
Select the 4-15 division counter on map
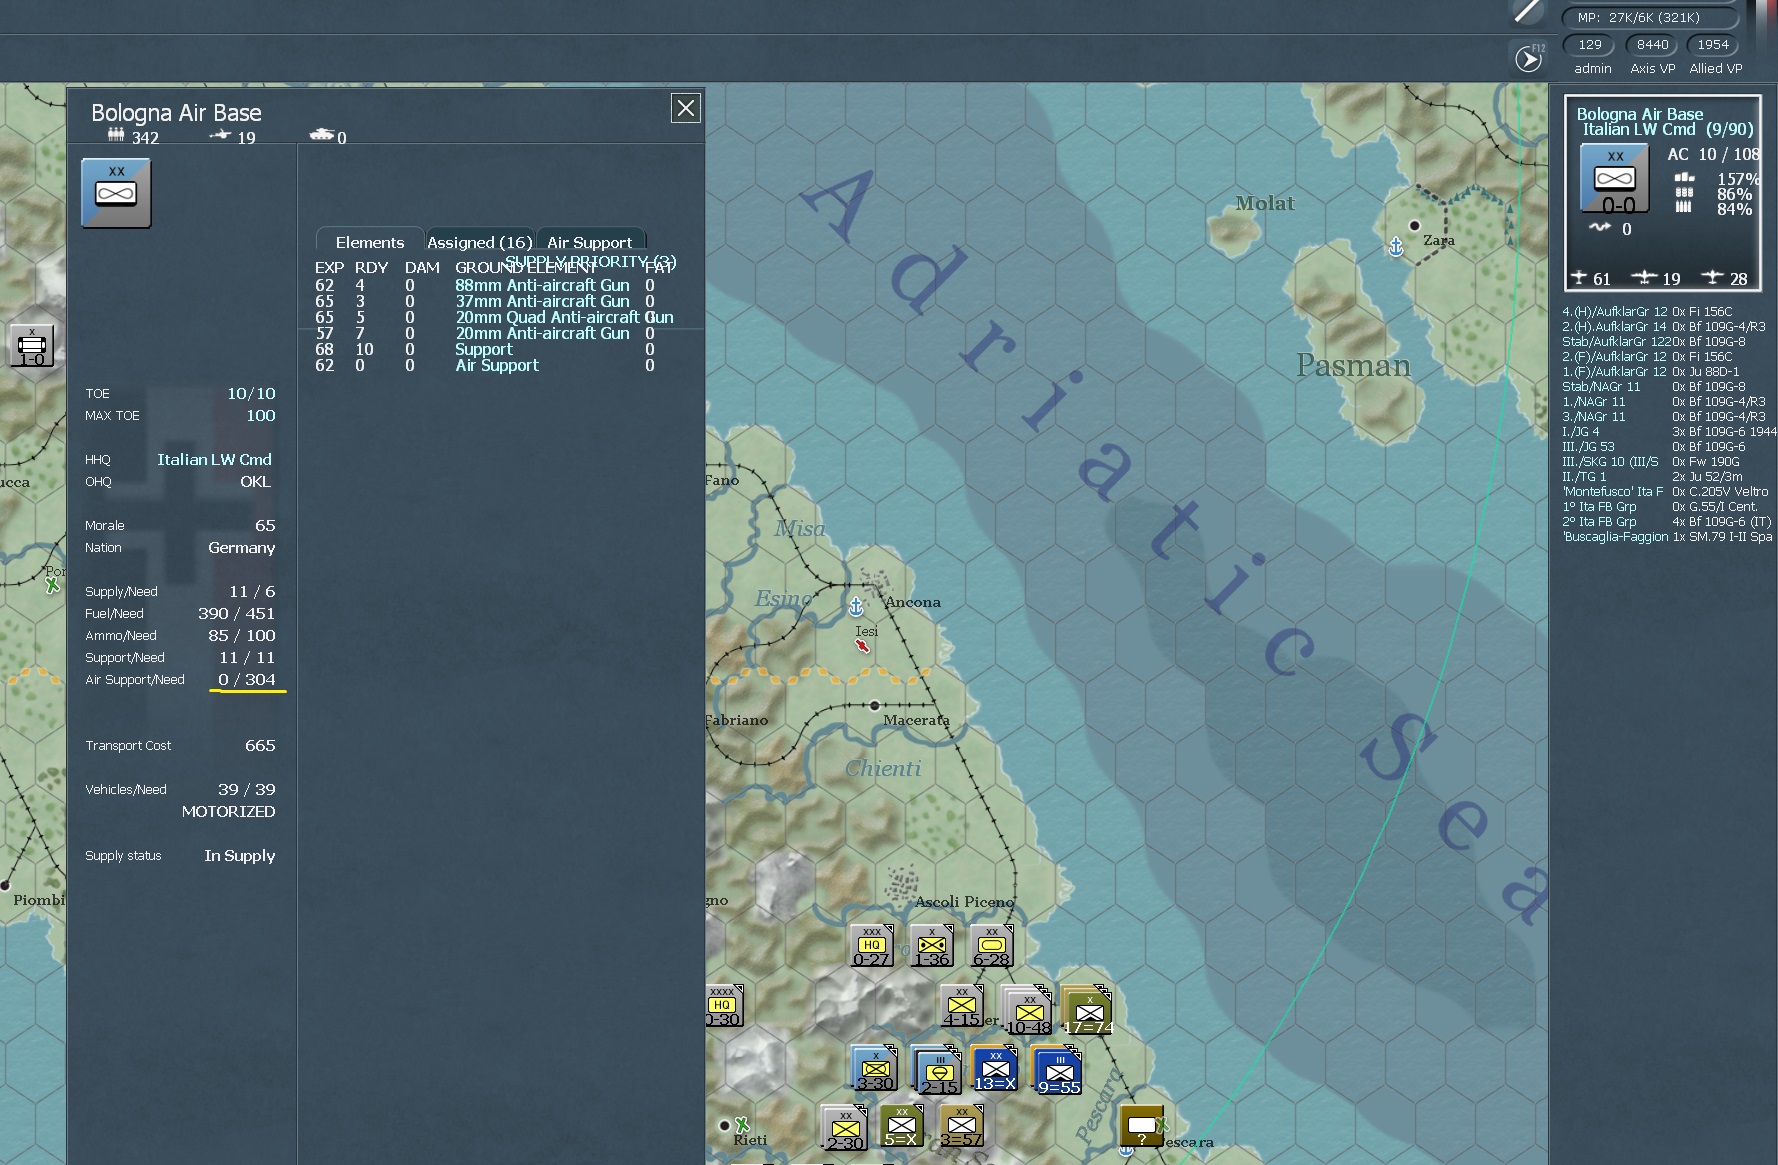(962, 1006)
